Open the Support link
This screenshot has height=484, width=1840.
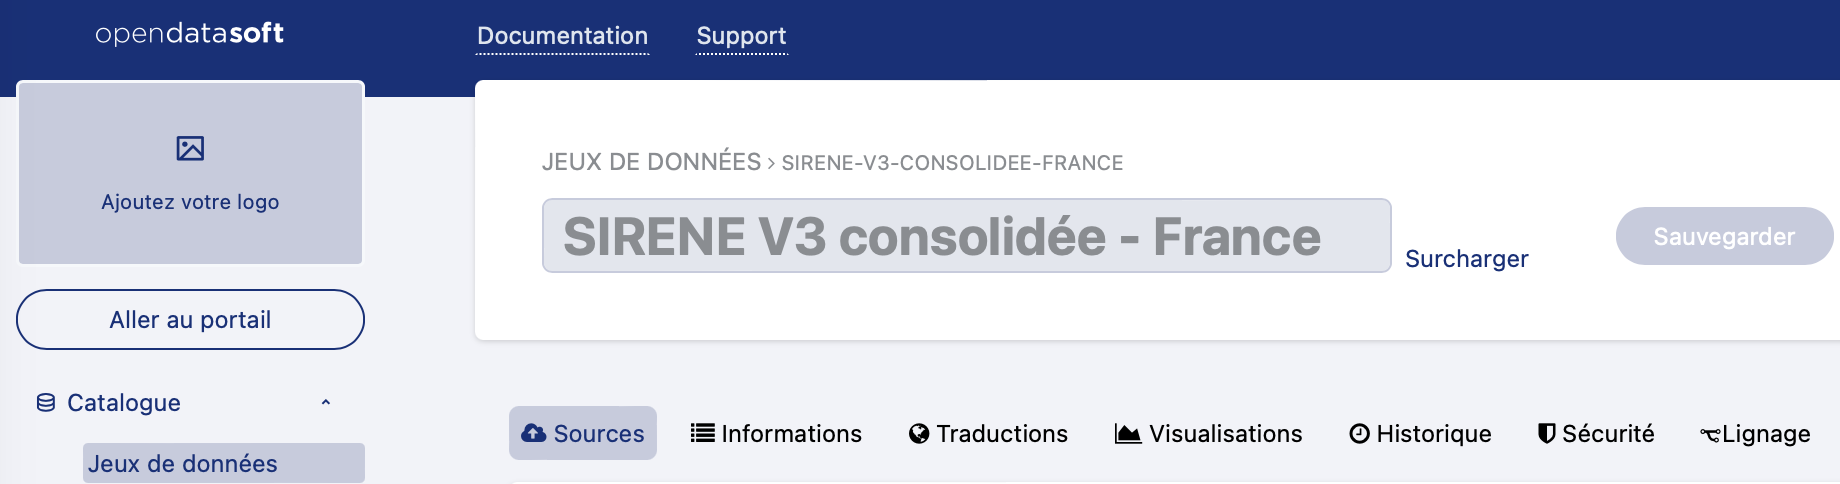pos(741,36)
